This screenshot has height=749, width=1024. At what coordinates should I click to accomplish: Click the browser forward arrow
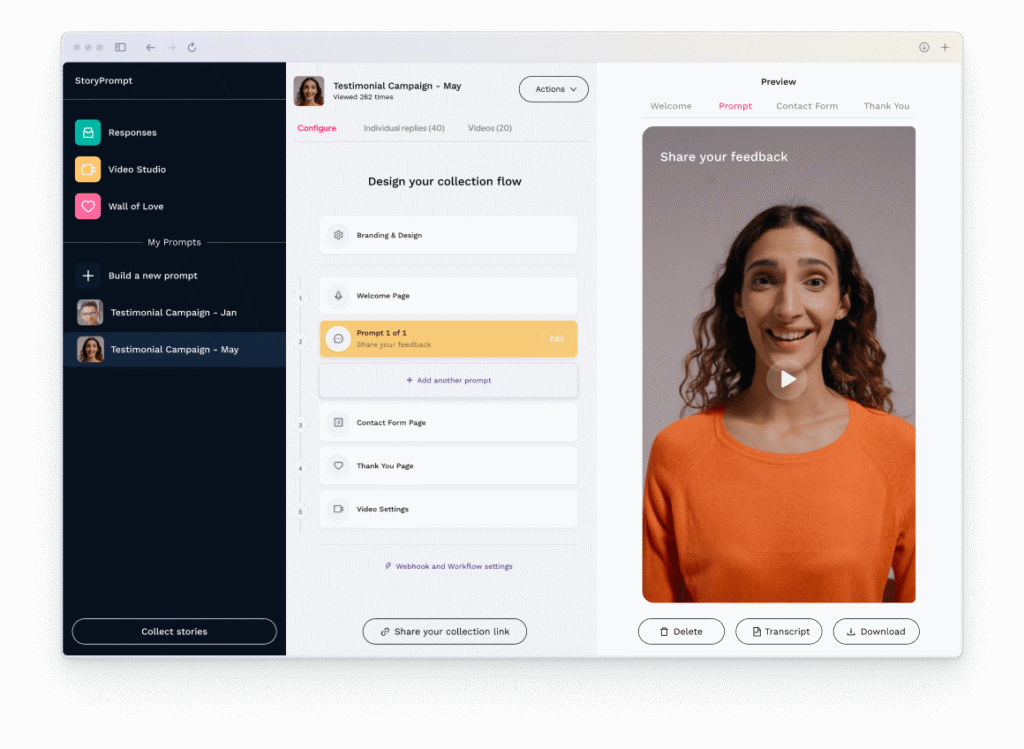click(171, 47)
